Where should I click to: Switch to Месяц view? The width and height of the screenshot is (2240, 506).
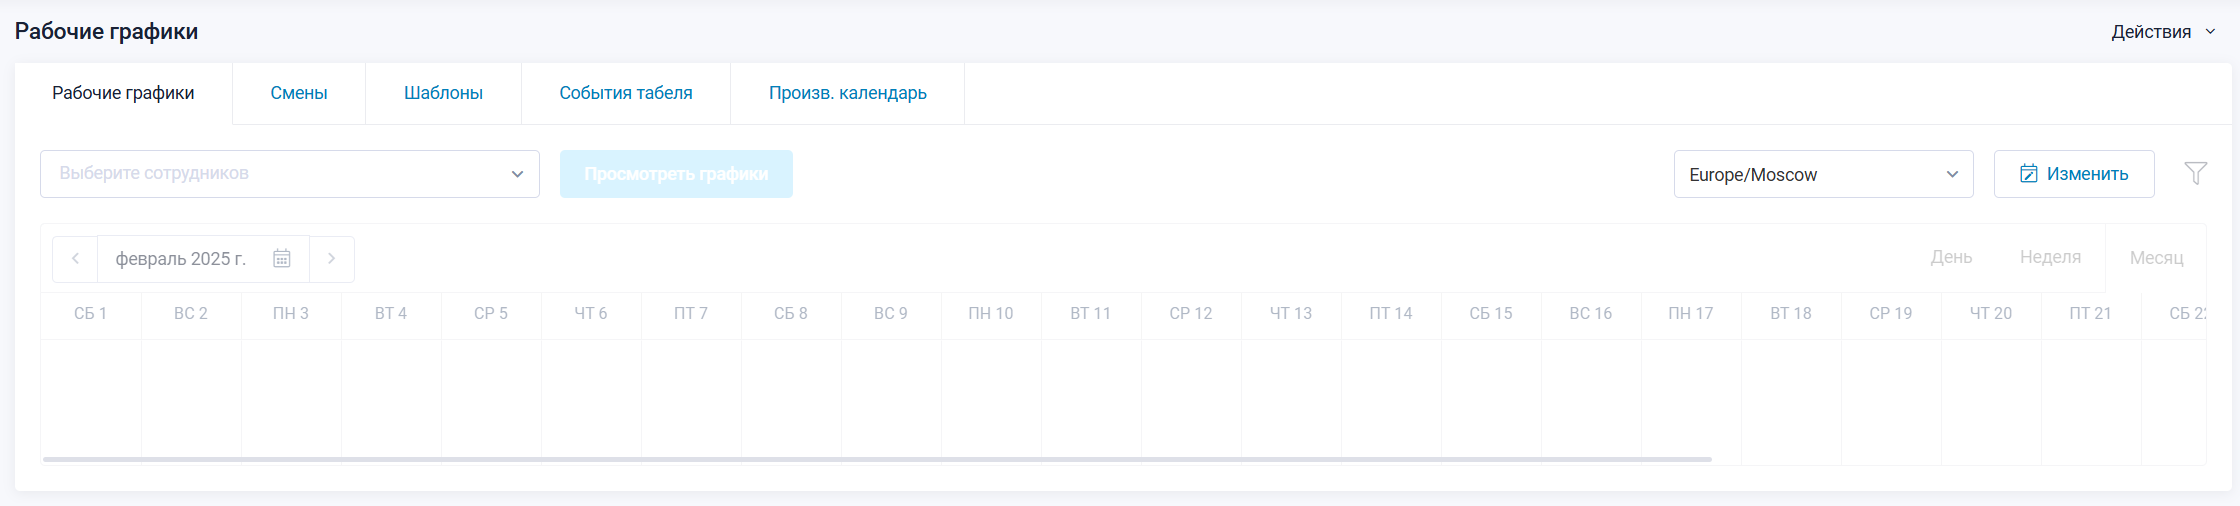click(2156, 257)
